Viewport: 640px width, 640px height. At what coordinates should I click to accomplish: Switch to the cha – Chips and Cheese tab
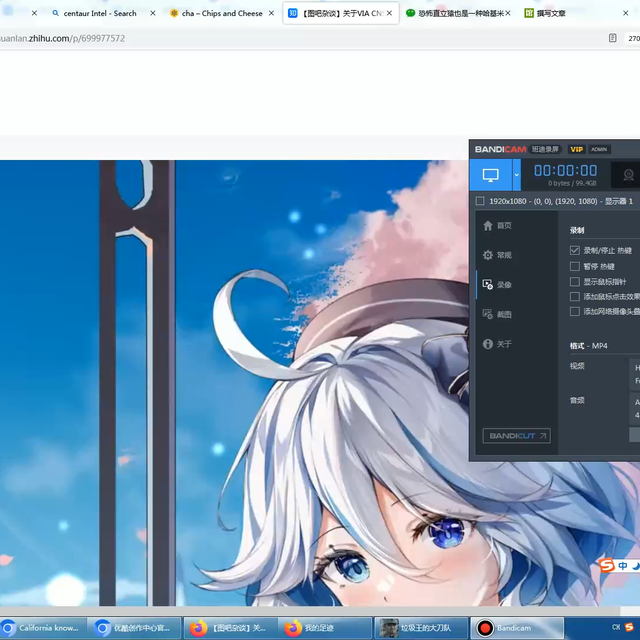[x=222, y=14]
